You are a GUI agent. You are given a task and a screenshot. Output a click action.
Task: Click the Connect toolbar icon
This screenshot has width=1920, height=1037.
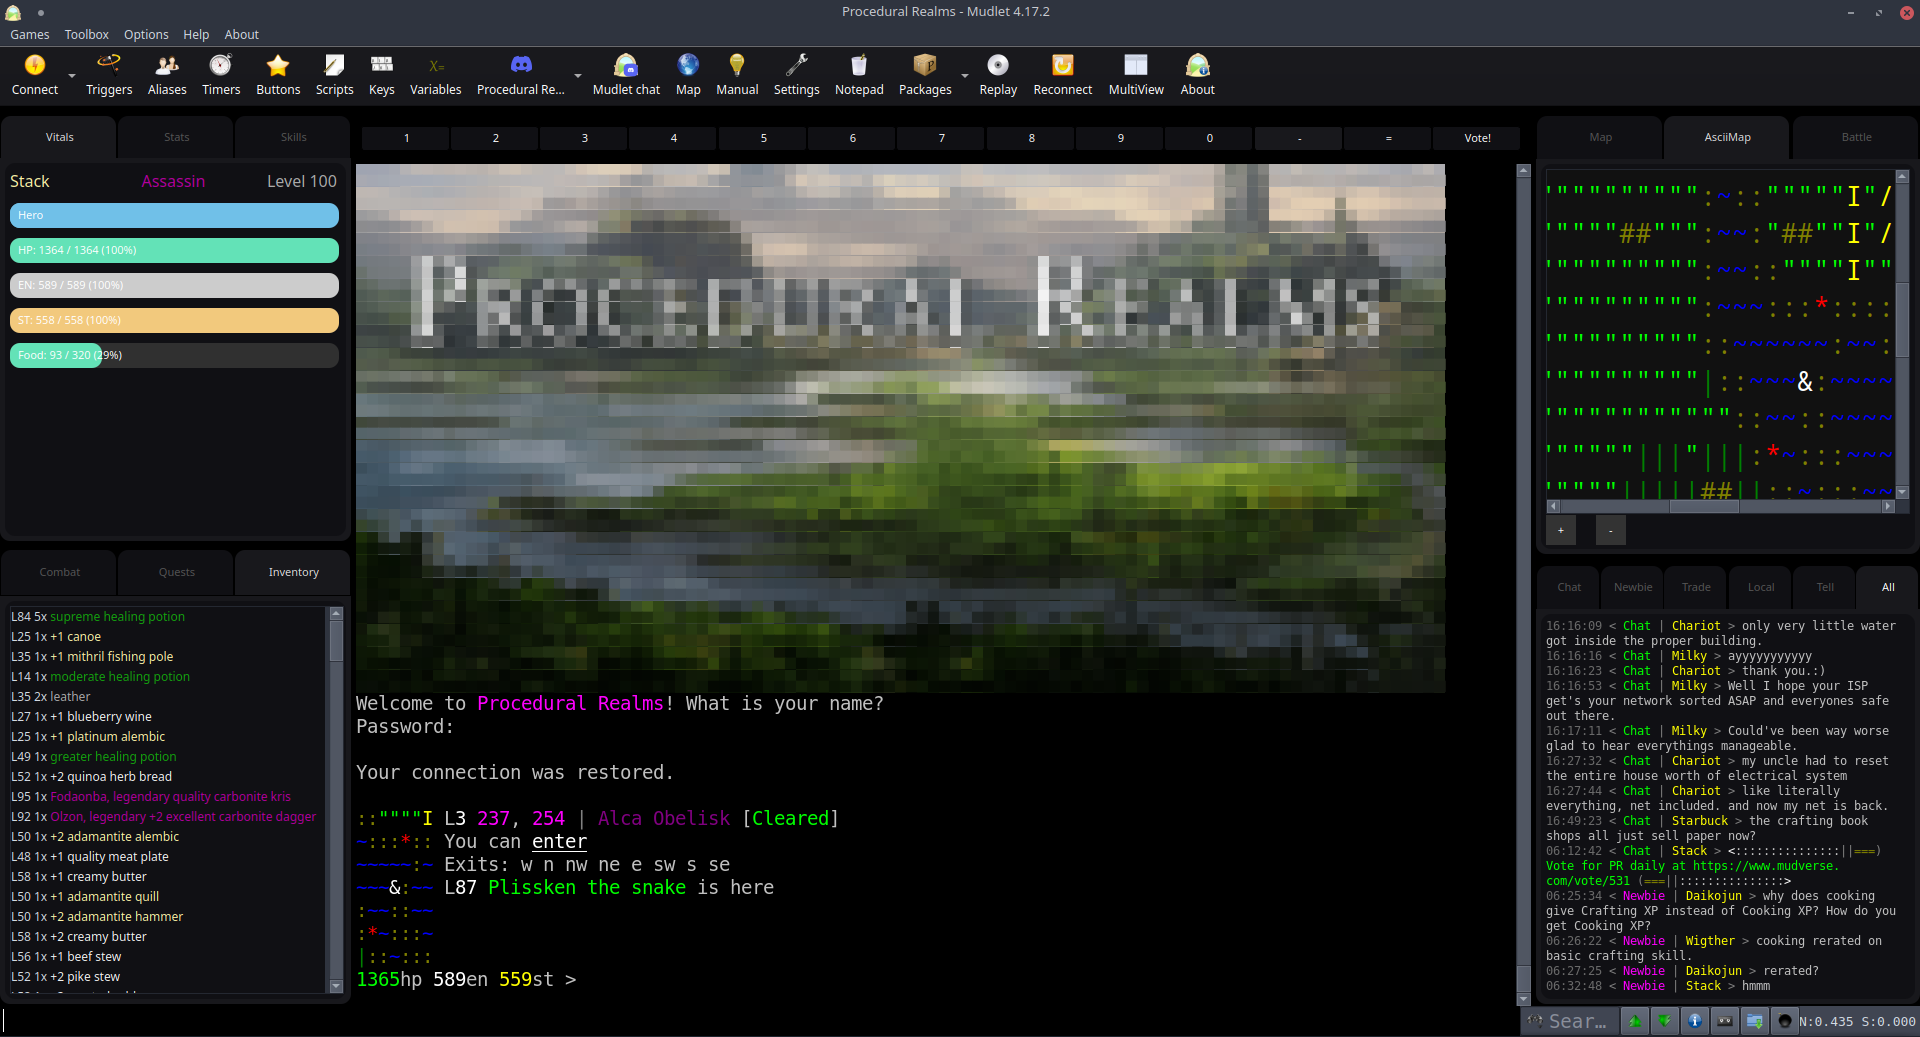(35, 75)
